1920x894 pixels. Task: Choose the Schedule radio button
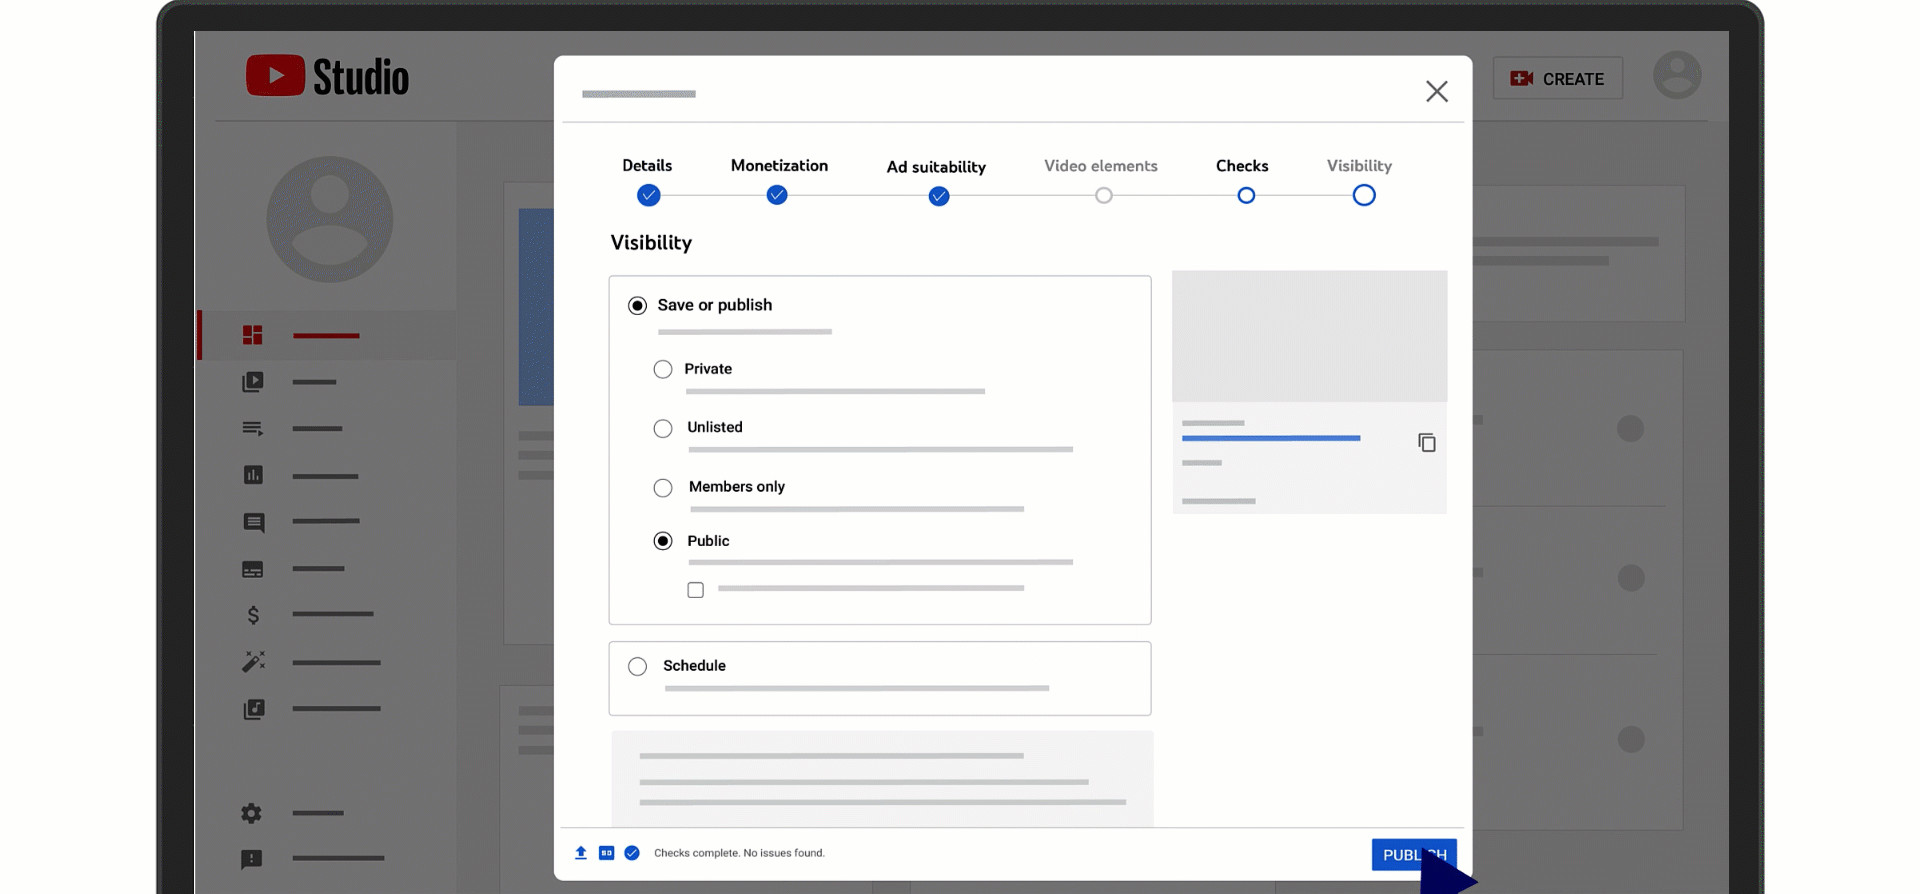pyautogui.click(x=637, y=666)
